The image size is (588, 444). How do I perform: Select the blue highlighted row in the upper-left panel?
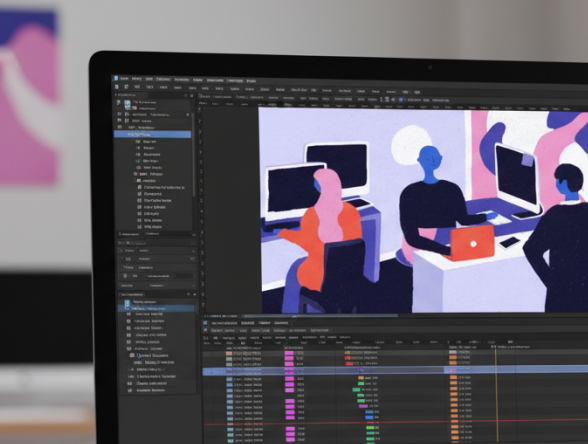[152, 134]
